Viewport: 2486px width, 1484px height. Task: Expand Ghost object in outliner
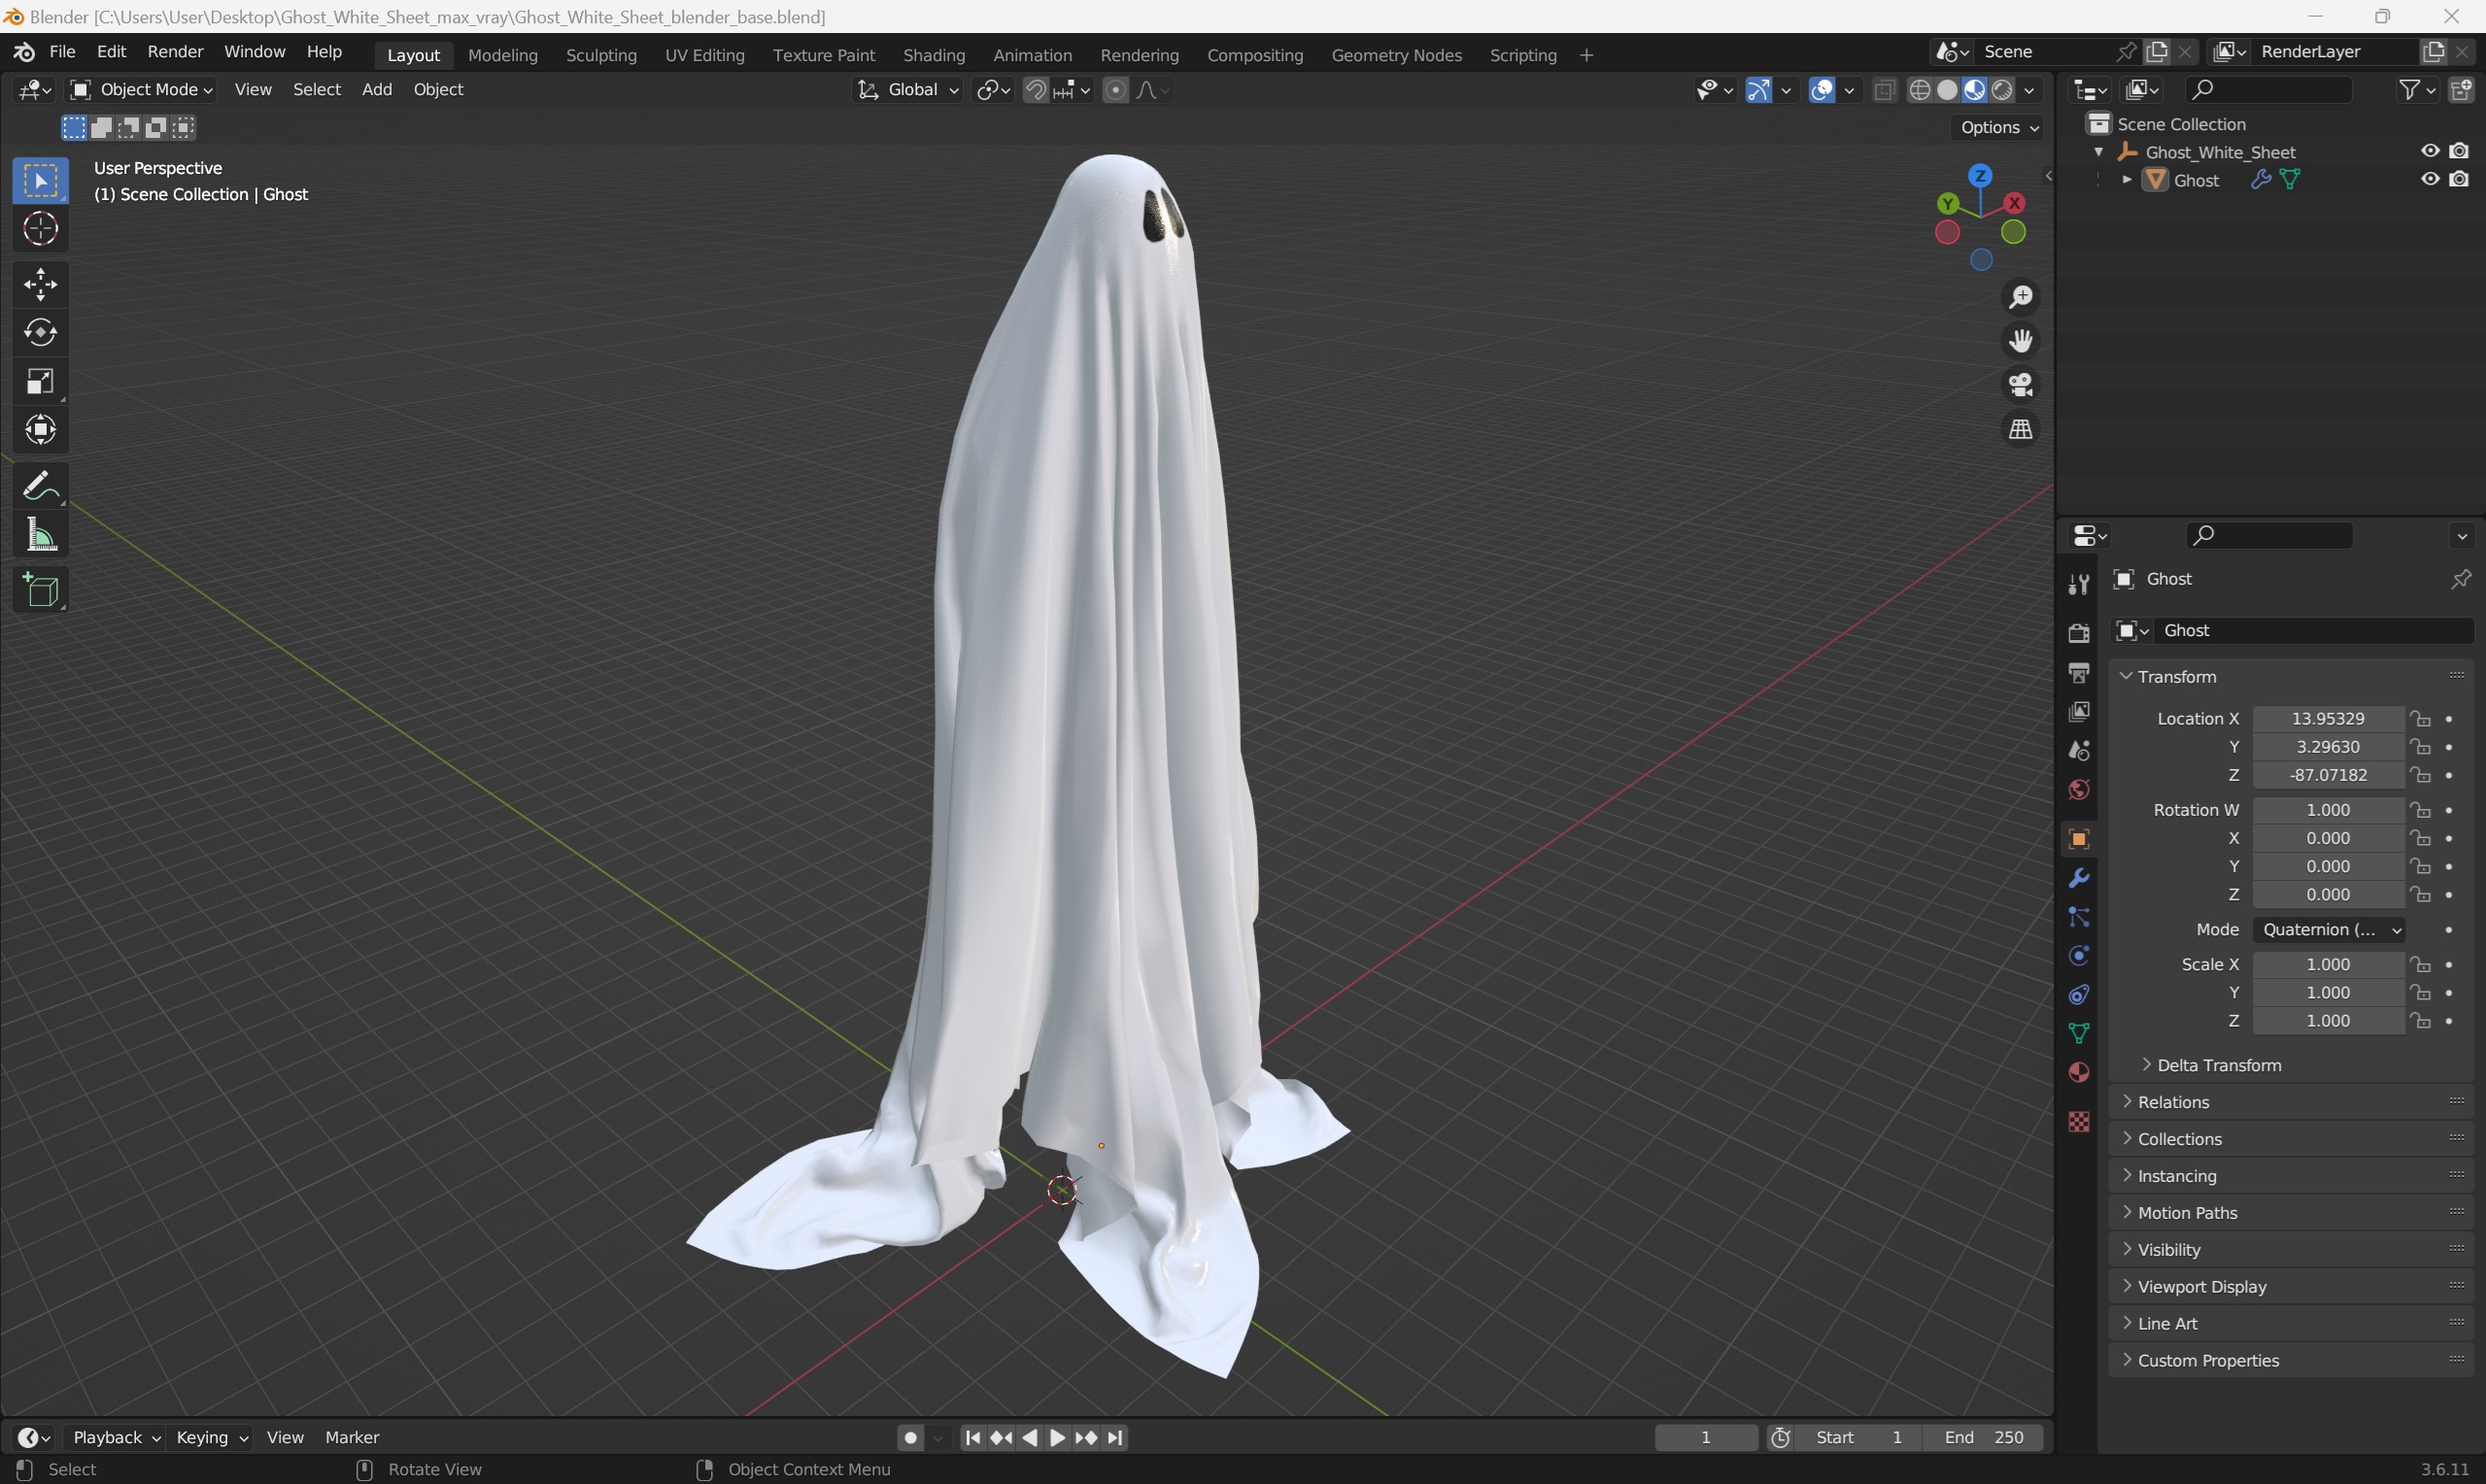click(2127, 180)
